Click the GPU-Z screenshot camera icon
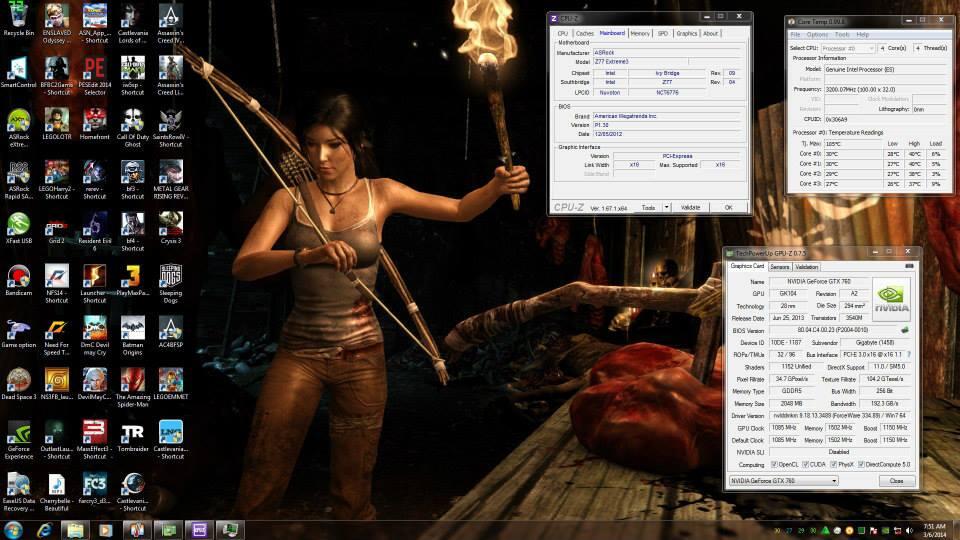The height and width of the screenshot is (540, 960). click(x=909, y=266)
